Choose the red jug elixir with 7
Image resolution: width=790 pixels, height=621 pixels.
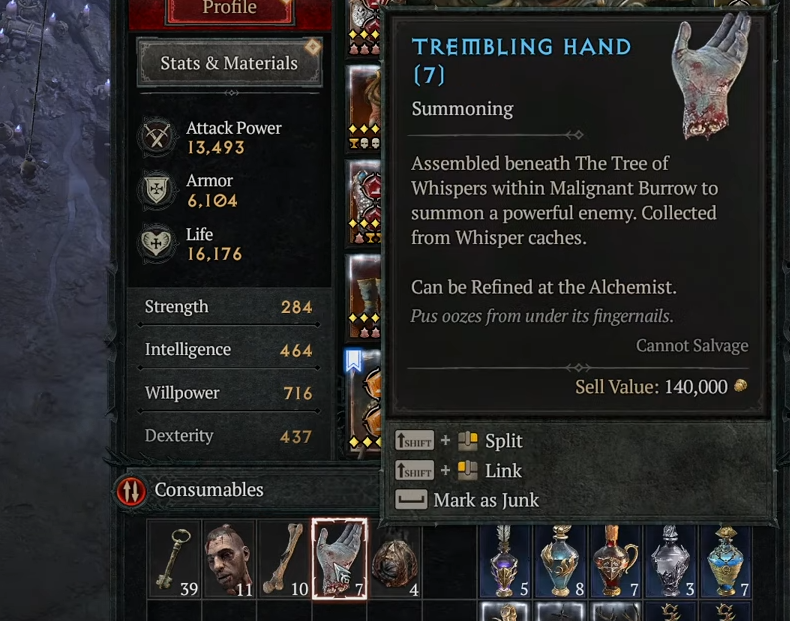coord(615,561)
